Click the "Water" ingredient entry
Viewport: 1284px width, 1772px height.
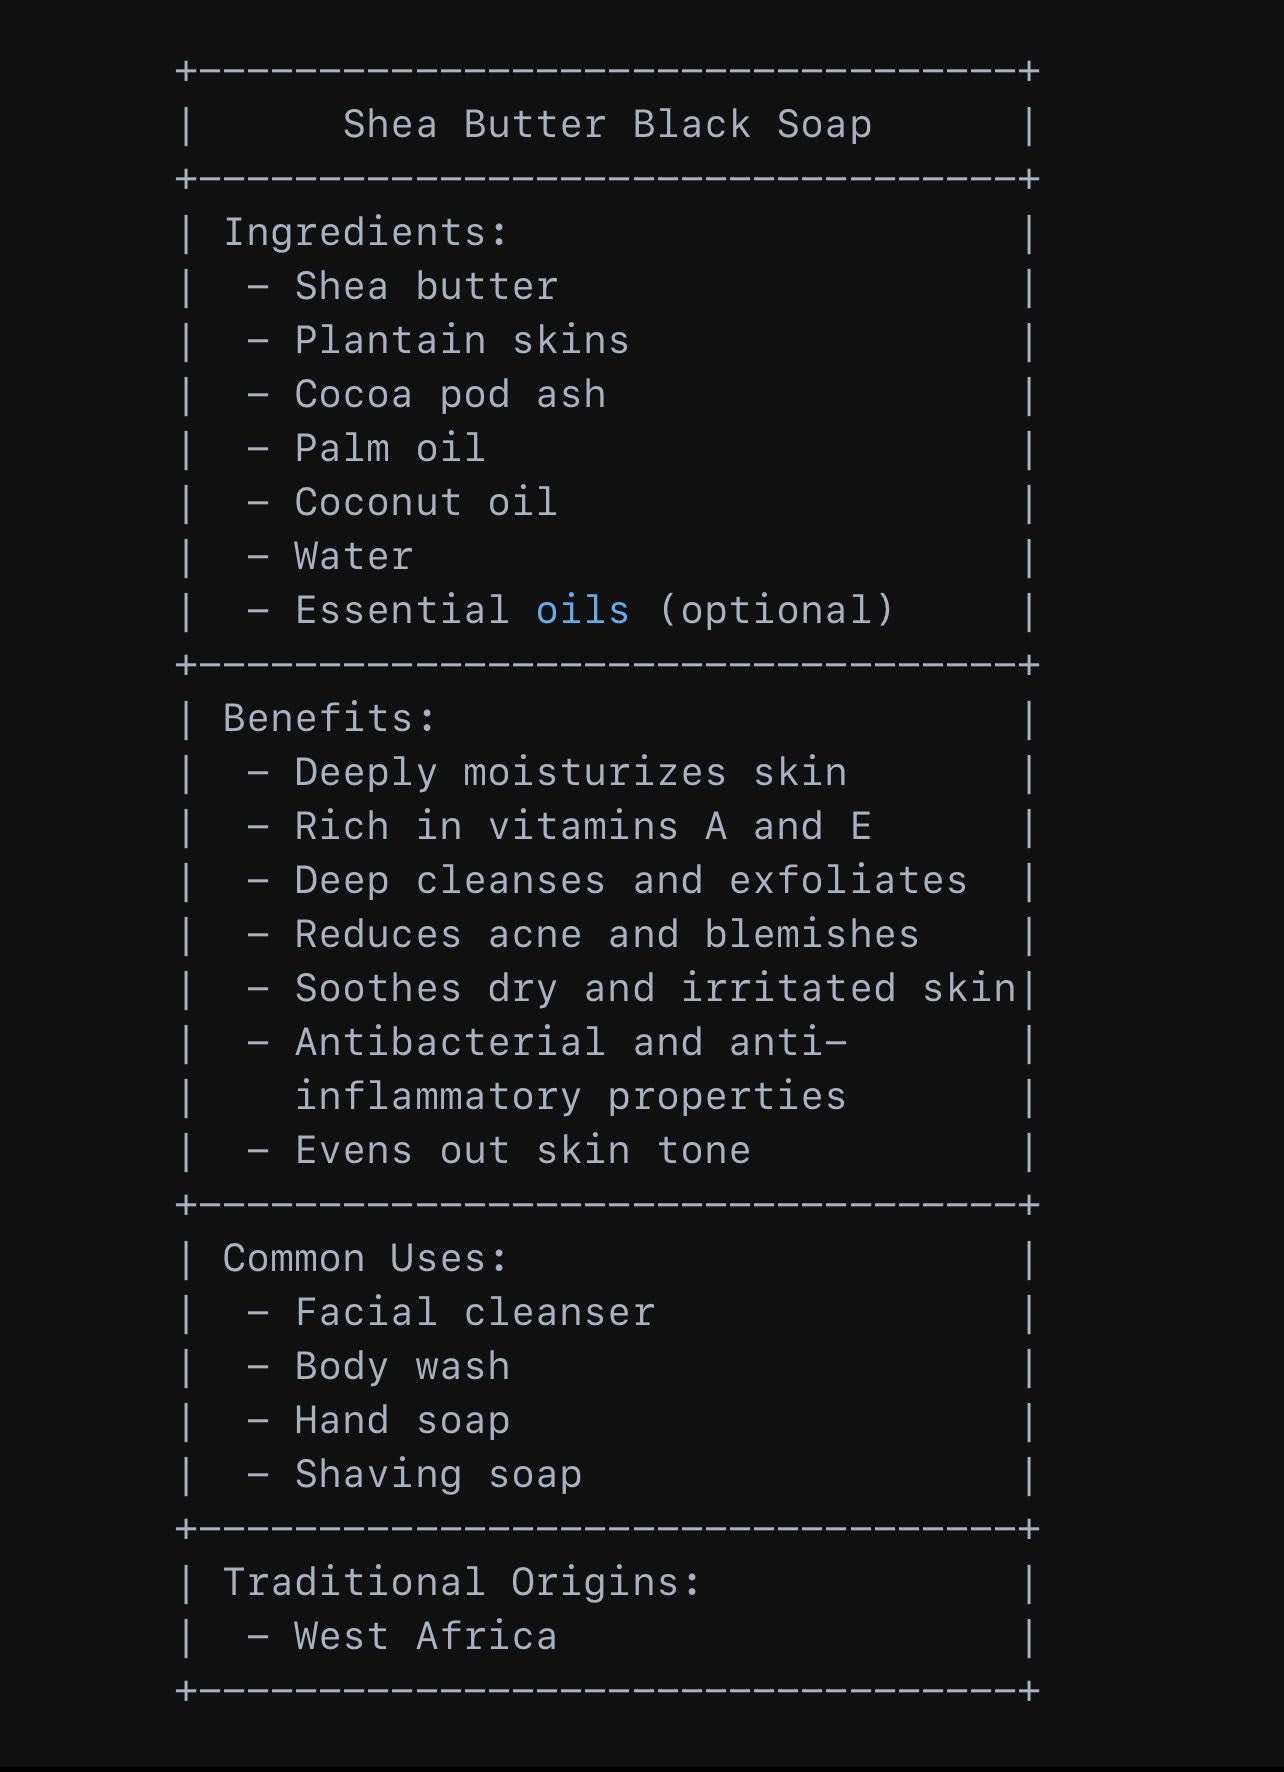[x=353, y=557]
